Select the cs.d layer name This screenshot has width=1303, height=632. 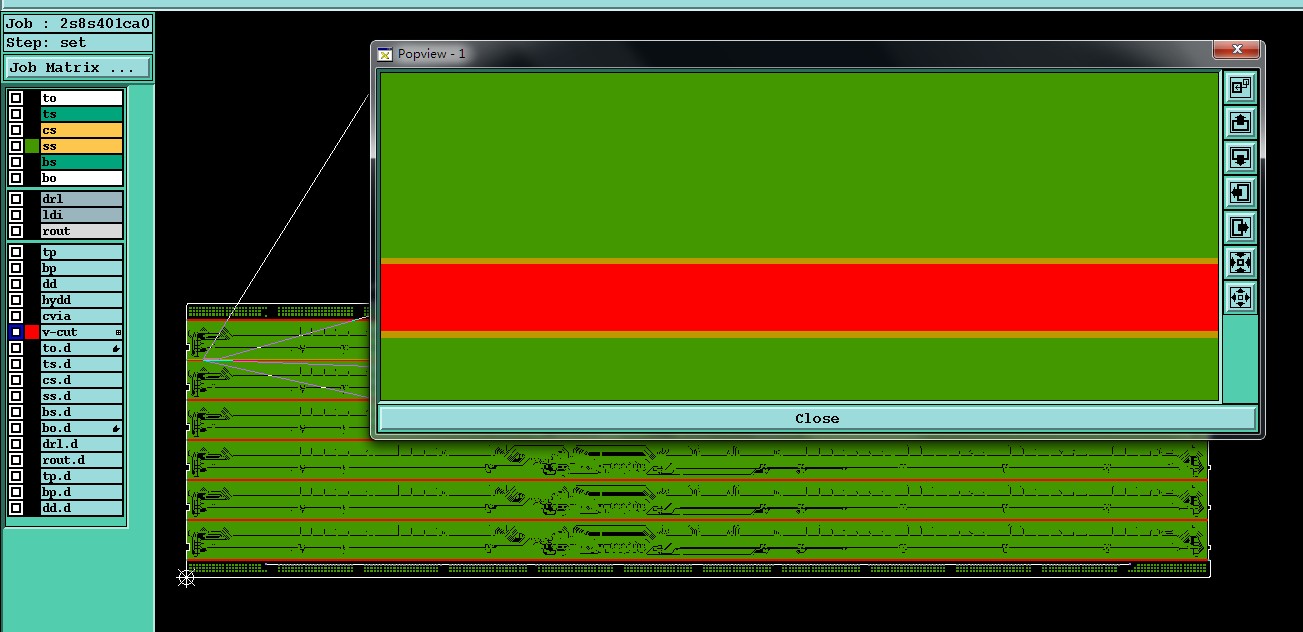(x=82, y=380)
